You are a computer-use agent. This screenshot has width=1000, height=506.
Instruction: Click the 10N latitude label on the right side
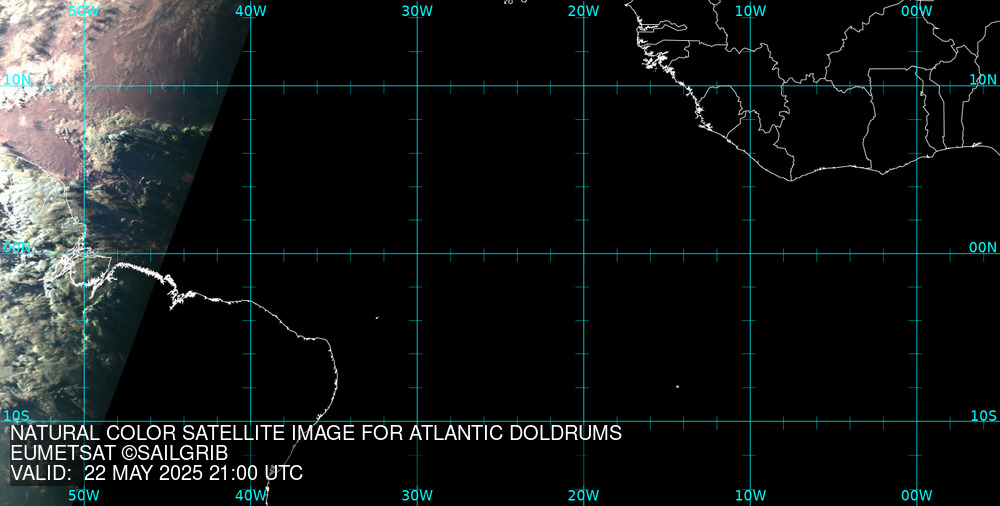[983, 80]
